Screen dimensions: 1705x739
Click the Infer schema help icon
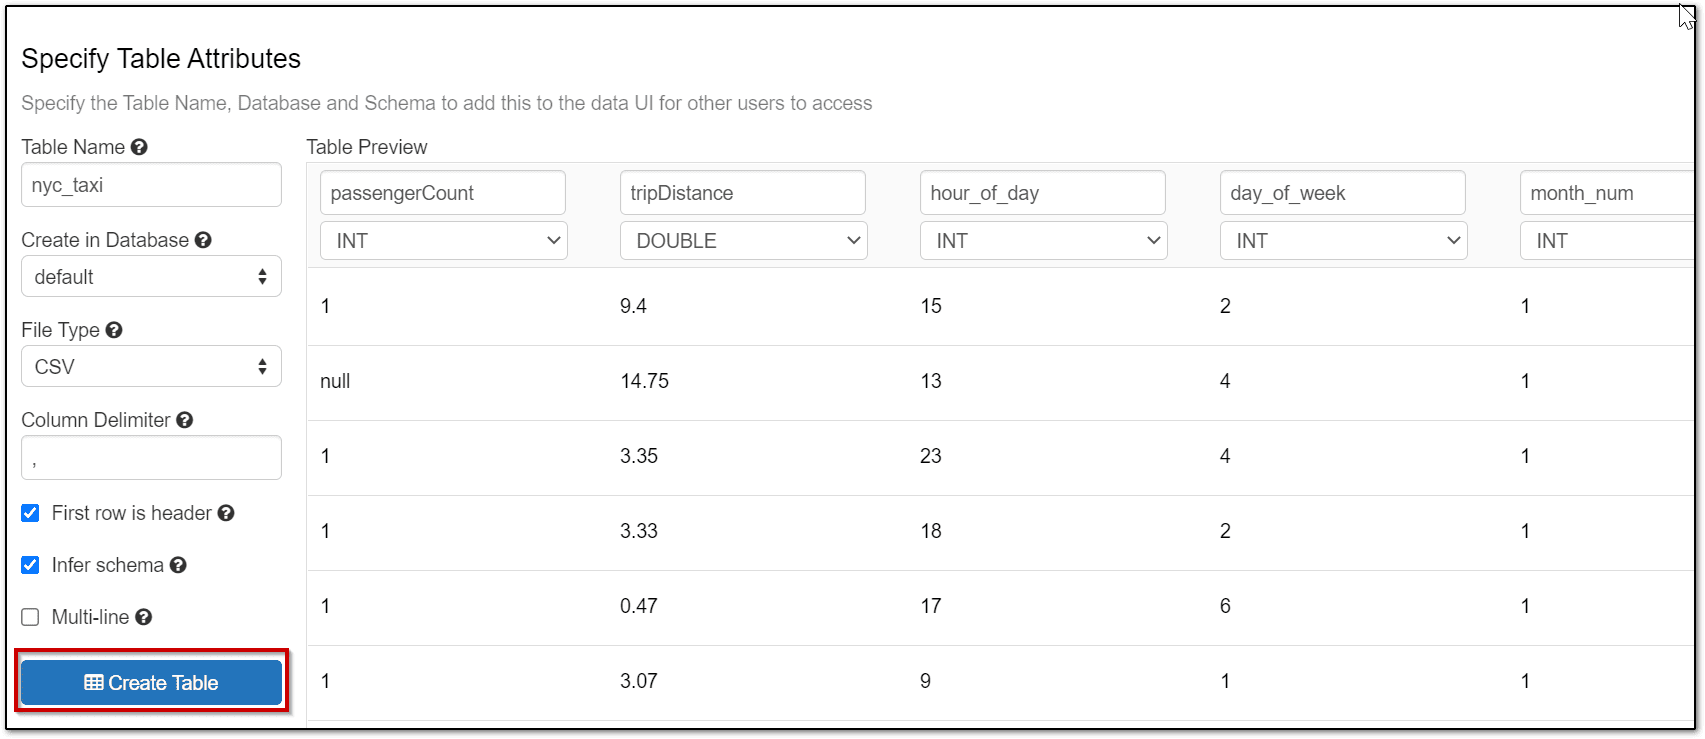click(178, 565)
